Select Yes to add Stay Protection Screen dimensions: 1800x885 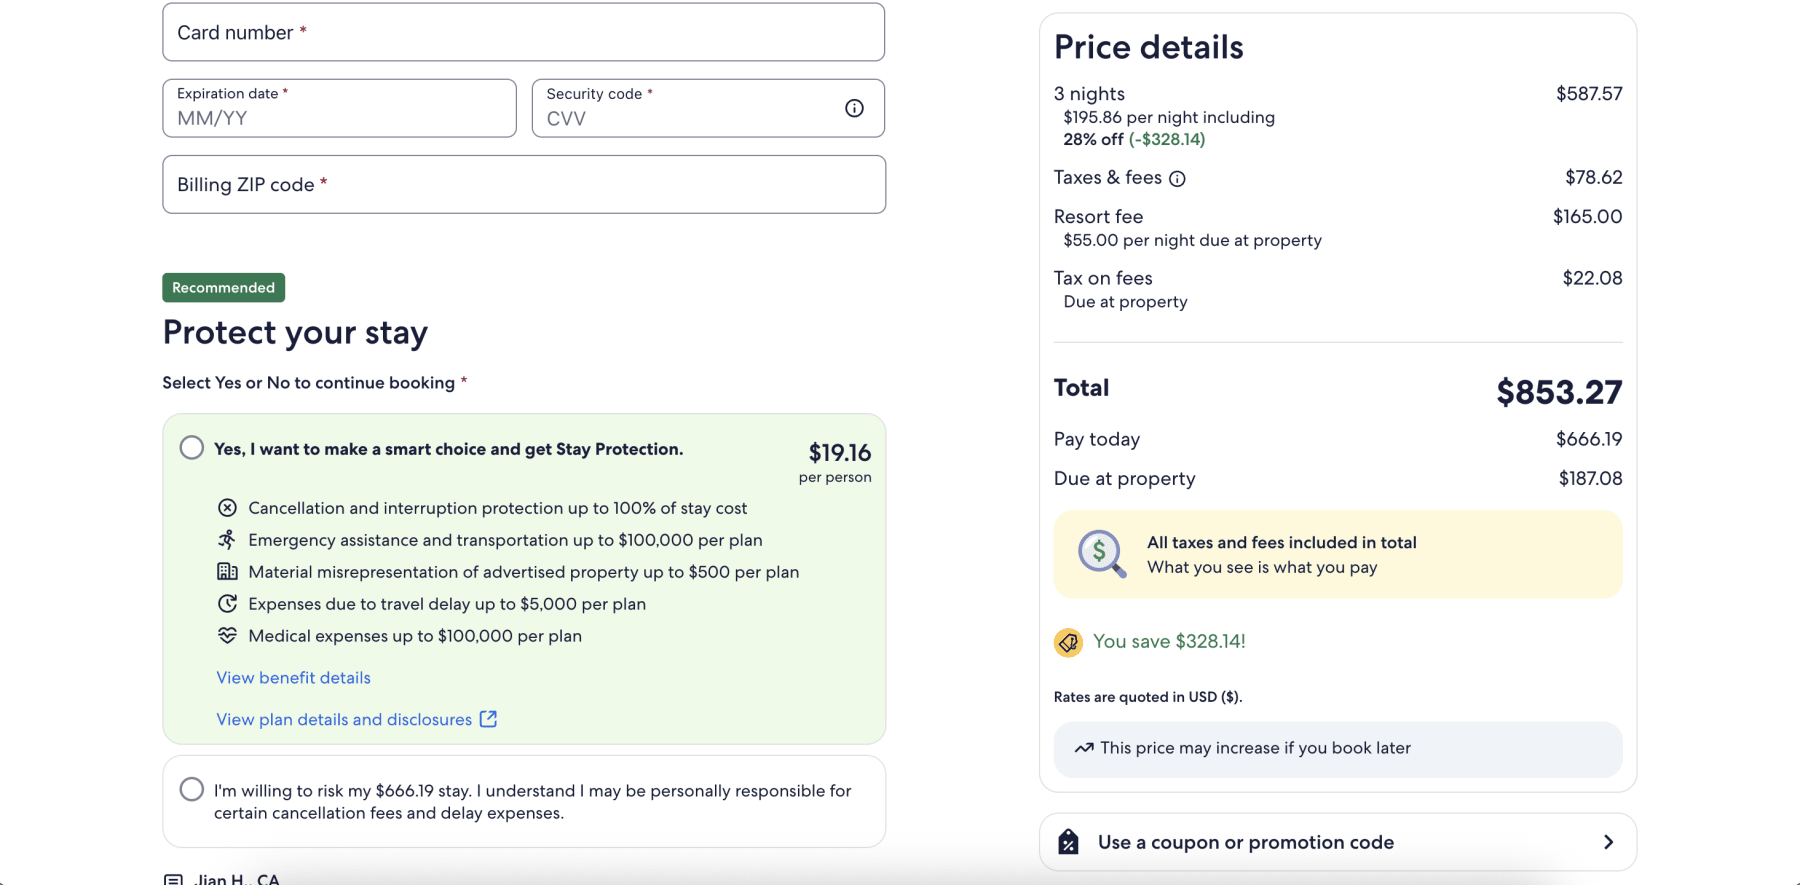point(191,447)
